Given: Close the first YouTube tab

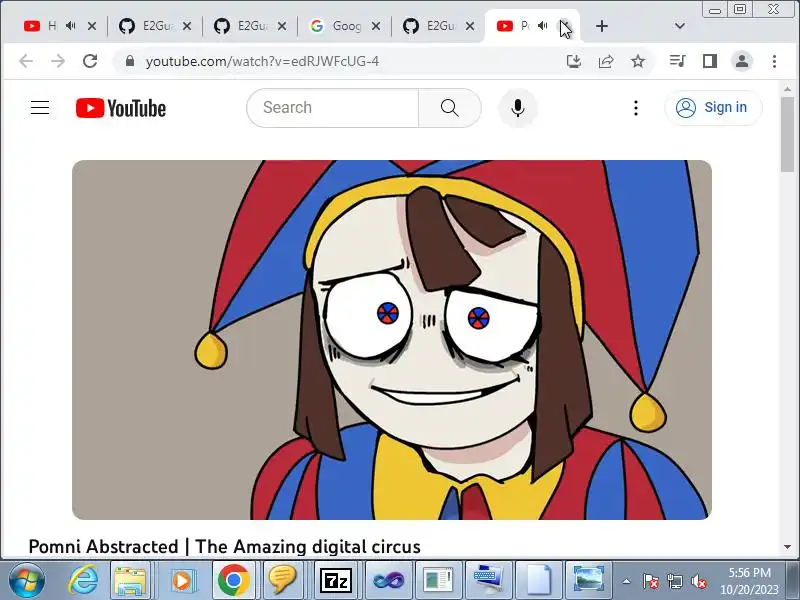Looking at the screenshot, I should [92, 26].
